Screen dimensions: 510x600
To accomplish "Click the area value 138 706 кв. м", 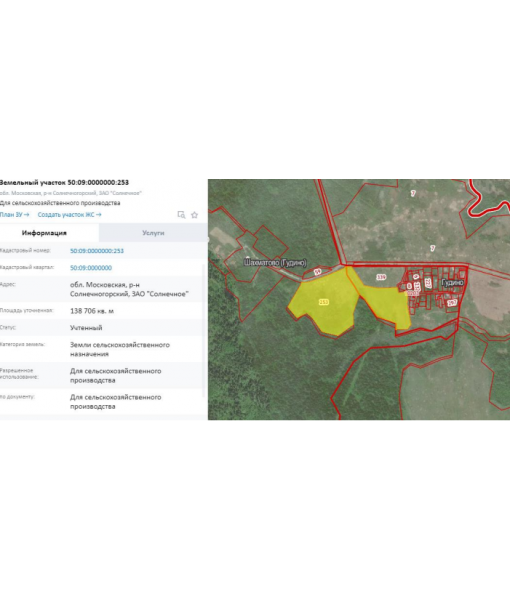I will coord(92,311).
